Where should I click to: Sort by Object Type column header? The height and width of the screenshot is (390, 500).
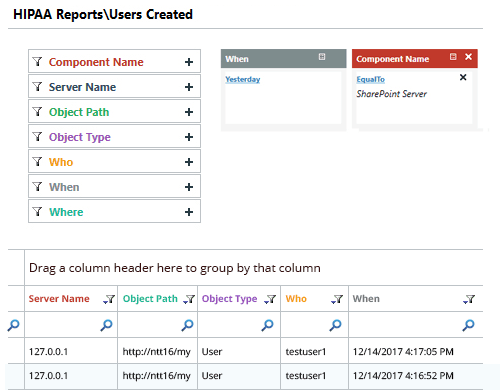[x=229, y=299]
